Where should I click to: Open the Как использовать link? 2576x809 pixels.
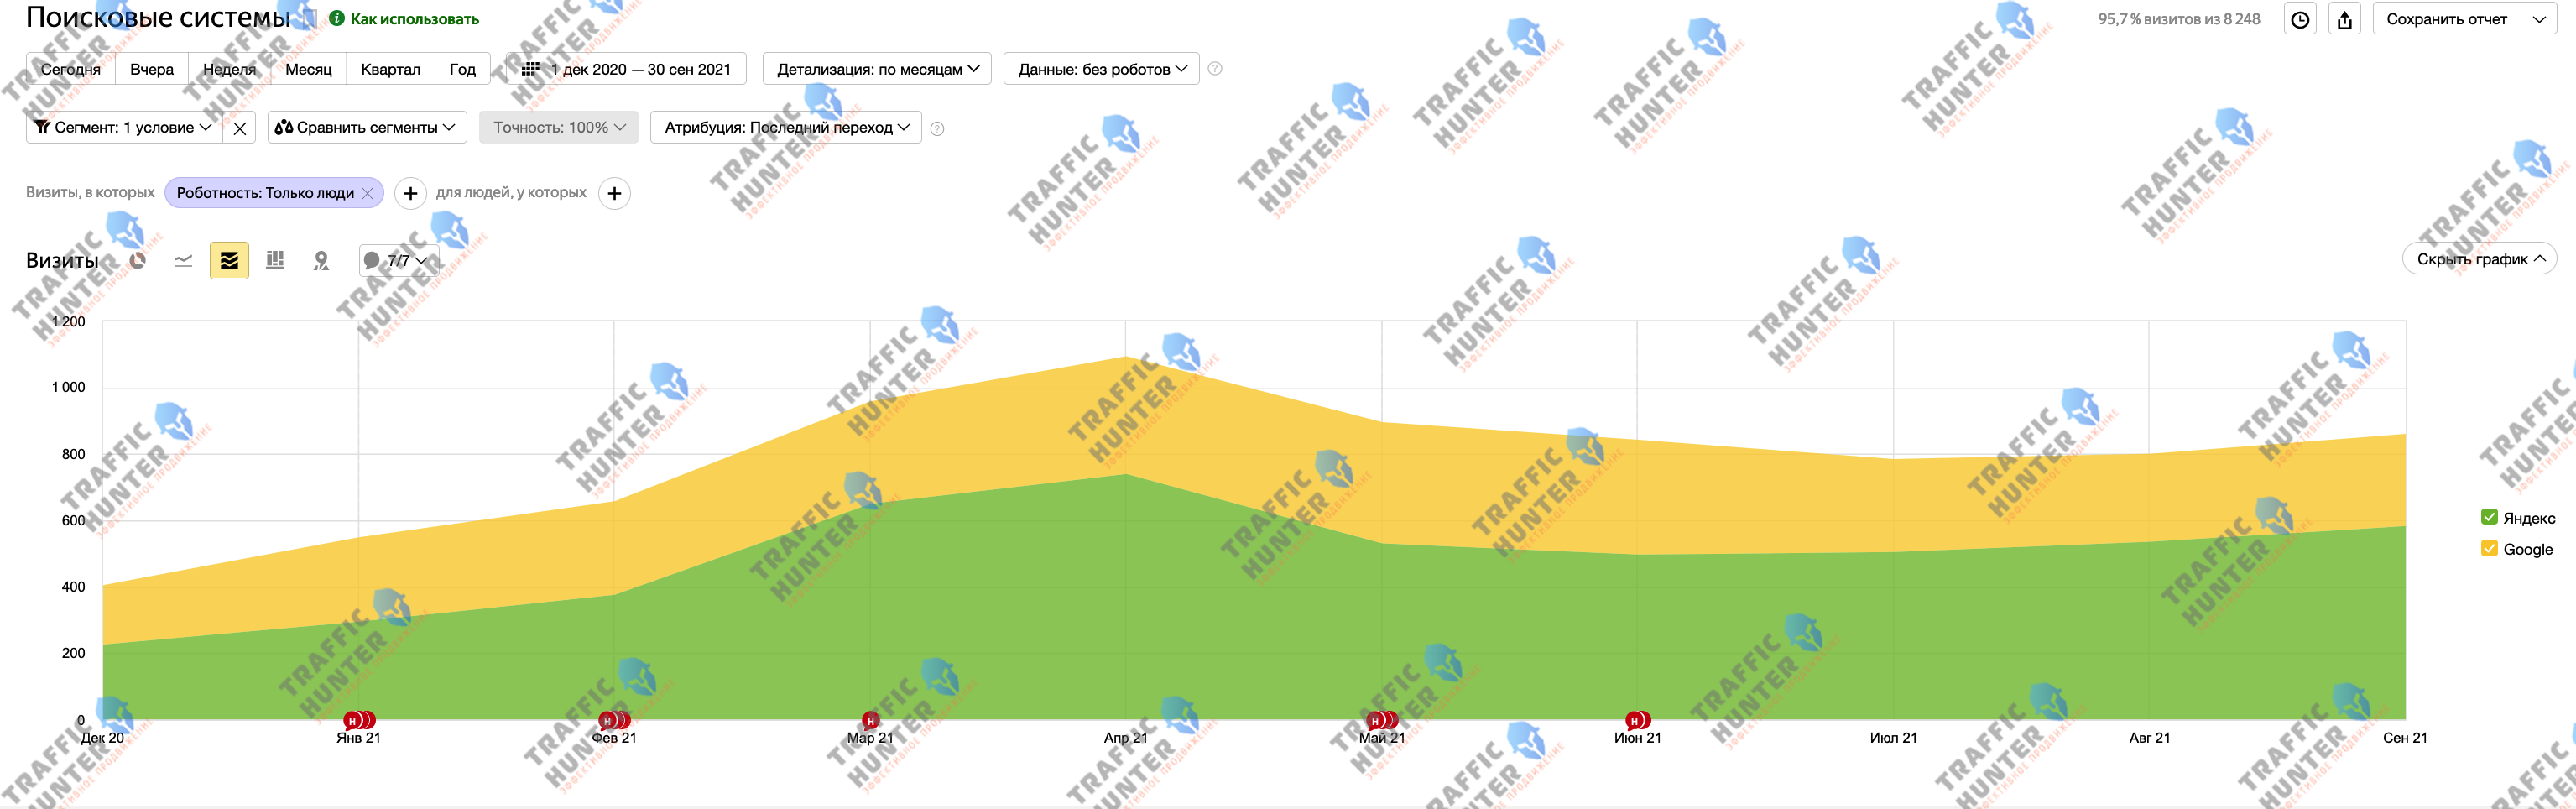click(x=414, y=19)
